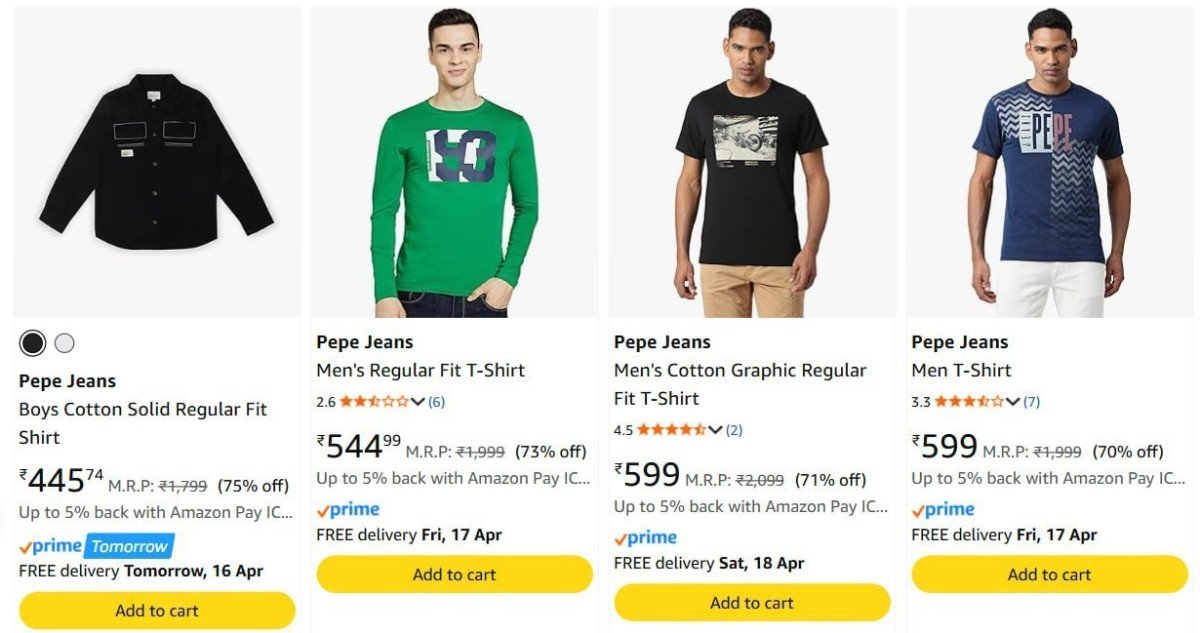Click the Prime Tomorrow badge
This screenshot has height=633, width=1200.
[x=96, y=546]
